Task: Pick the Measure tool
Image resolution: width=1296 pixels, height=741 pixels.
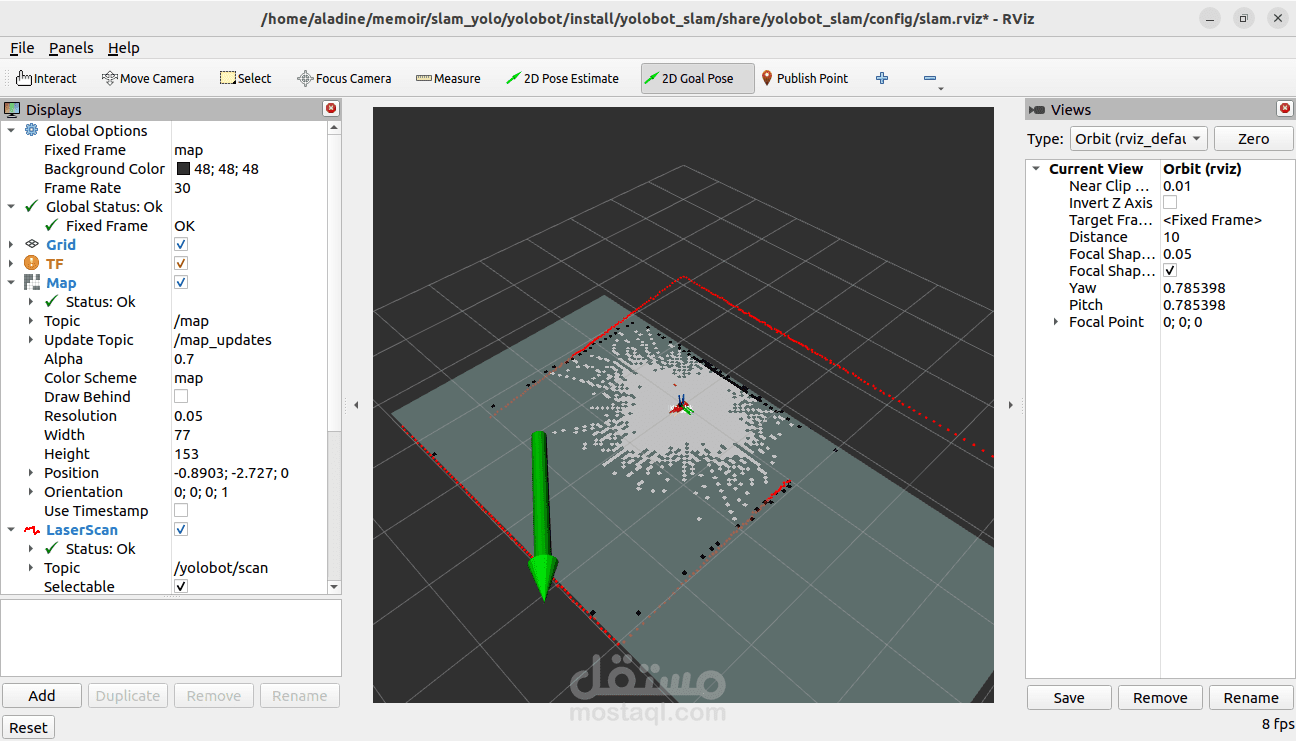Action: pos(448,78)
